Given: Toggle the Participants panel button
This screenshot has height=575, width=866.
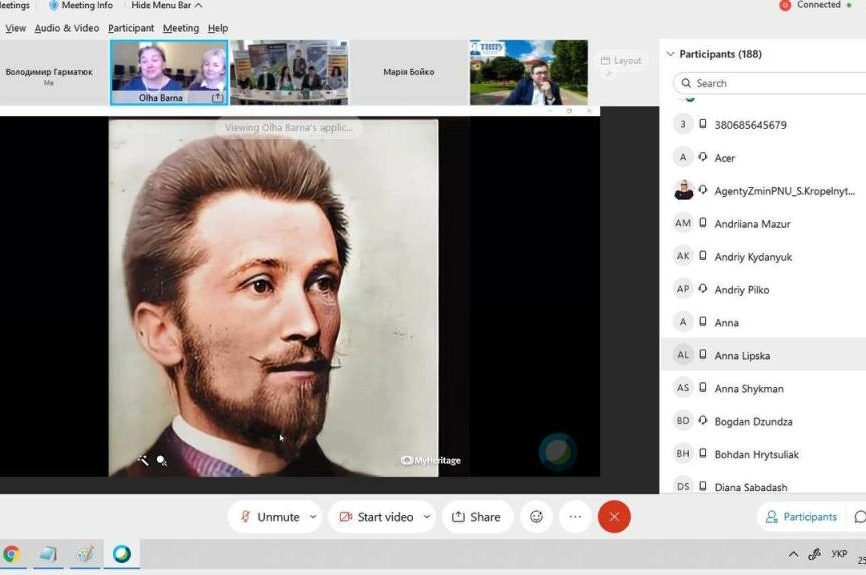Looking at the screenshot, I should coord(801,517).
